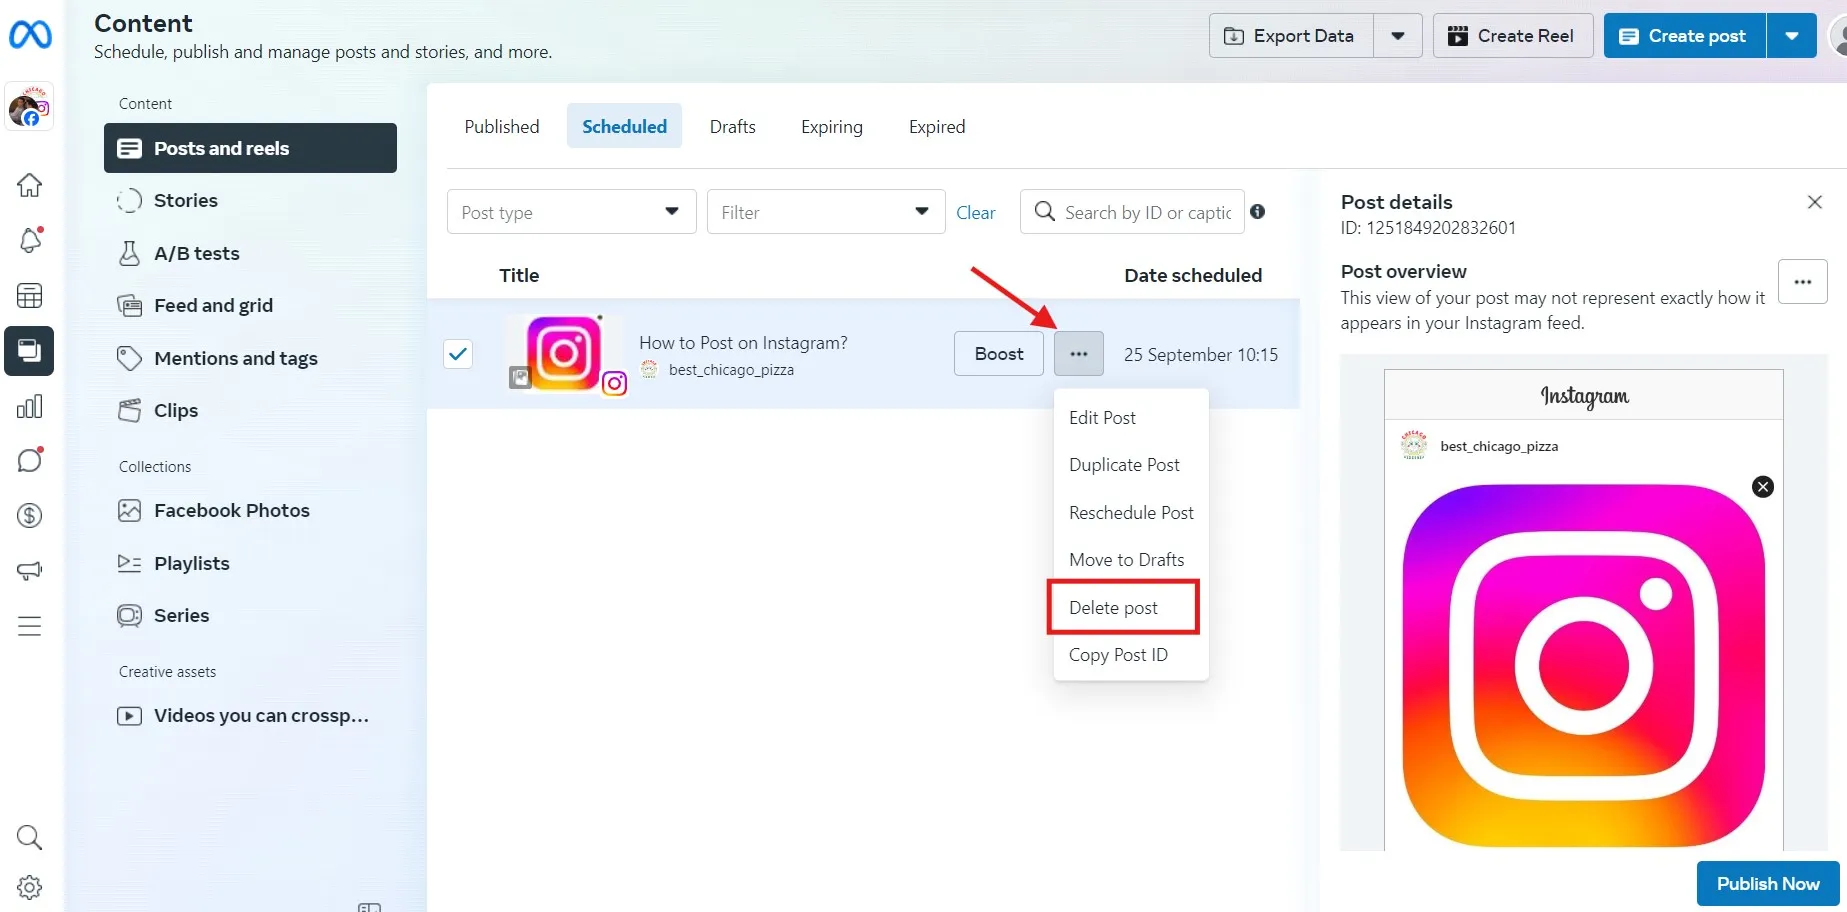This screenshot has height=912, width=1847.
Task: Open Notifications bell icon
Action: tap(30, 240)
